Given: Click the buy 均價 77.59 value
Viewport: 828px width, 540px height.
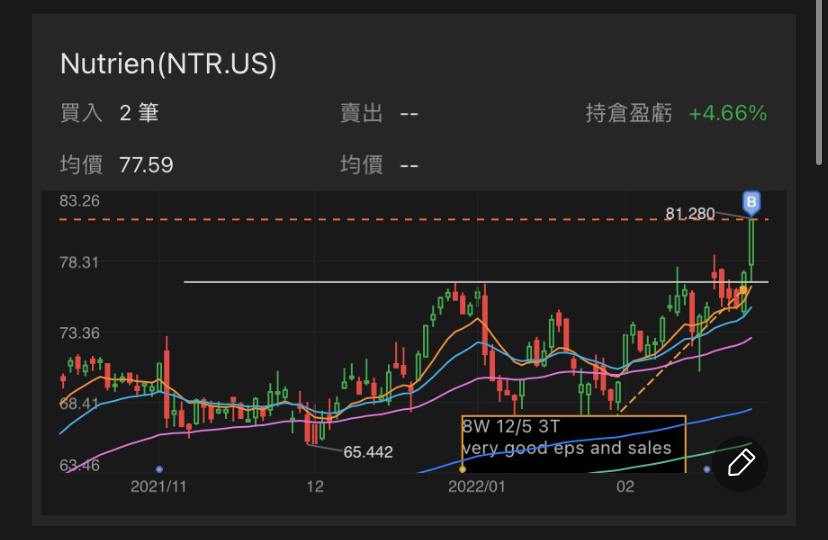Looking at the screenshot, I should (x=145, y=164).
